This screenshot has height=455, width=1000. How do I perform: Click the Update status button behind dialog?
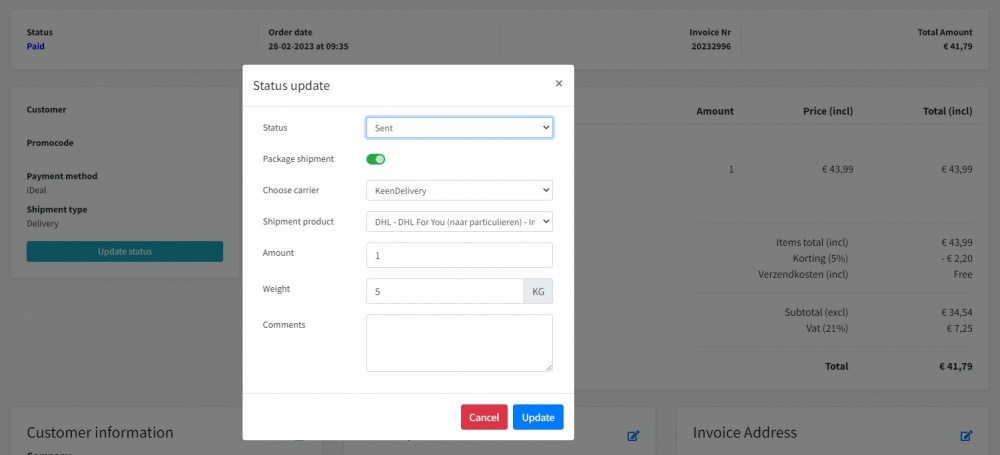click(125, 251)
